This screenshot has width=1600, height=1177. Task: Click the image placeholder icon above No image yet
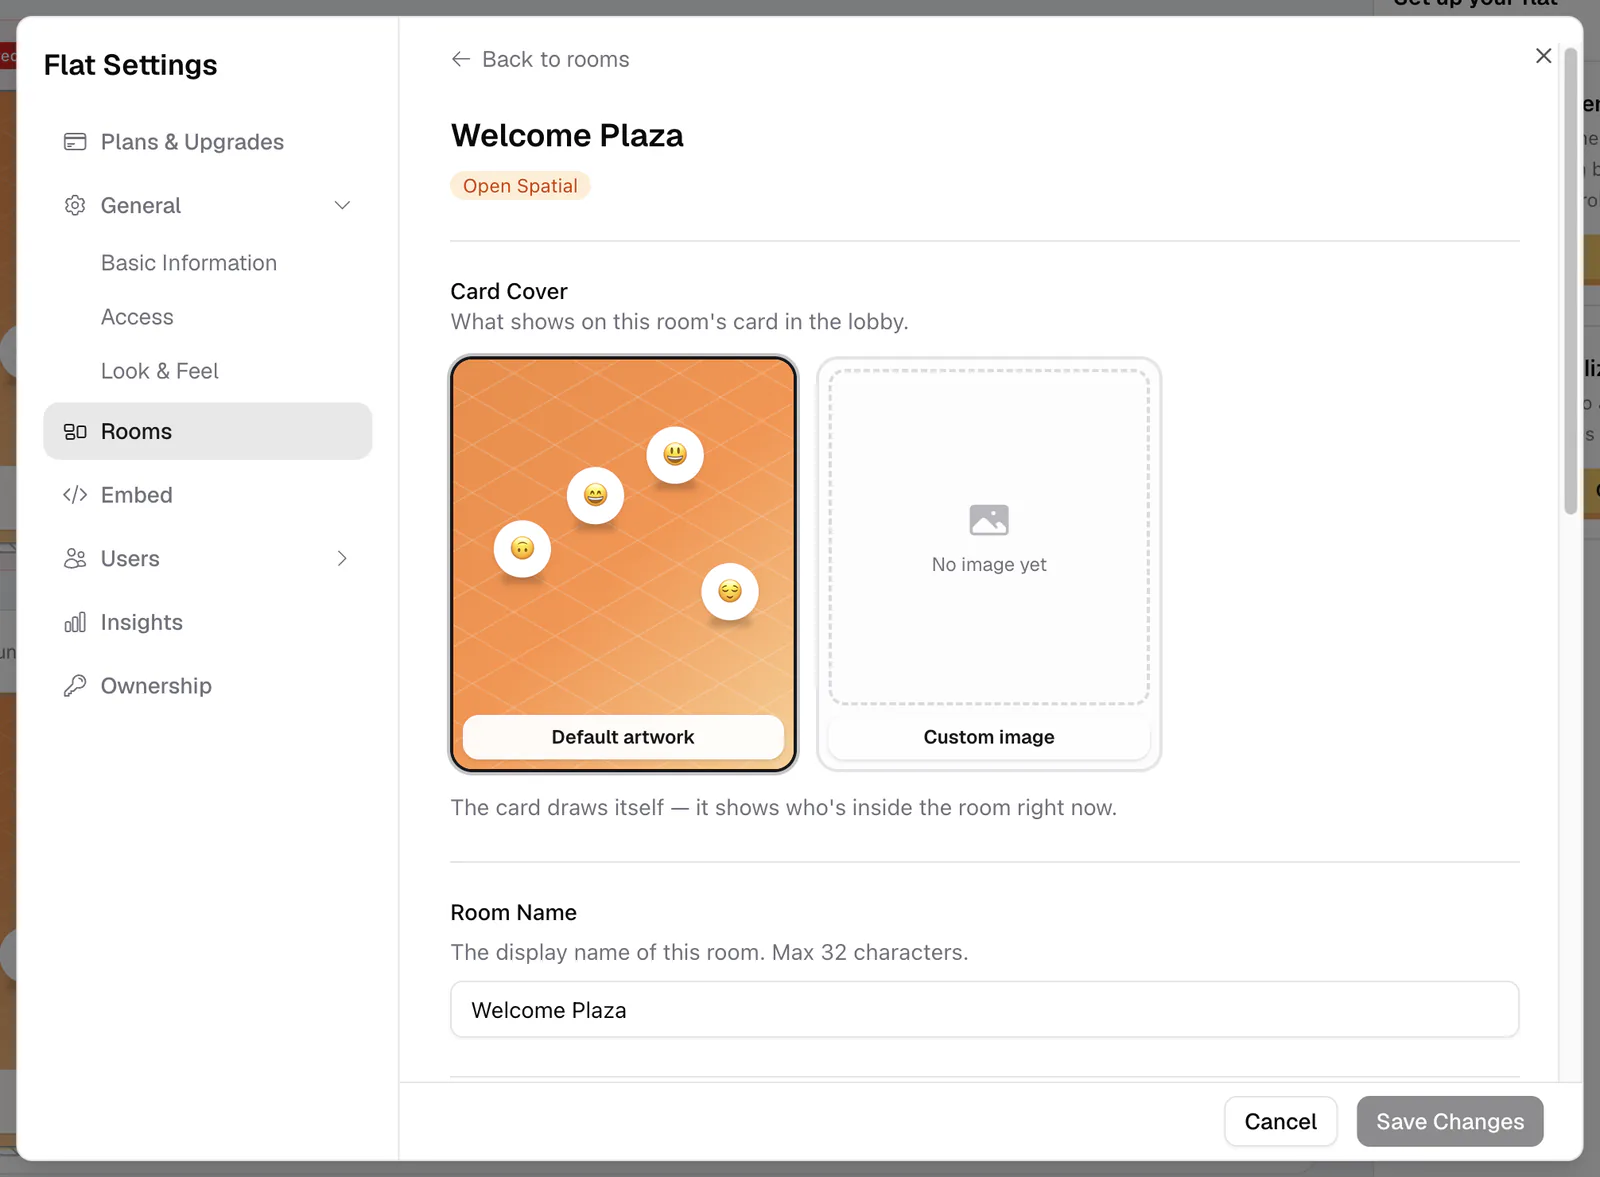989,520
